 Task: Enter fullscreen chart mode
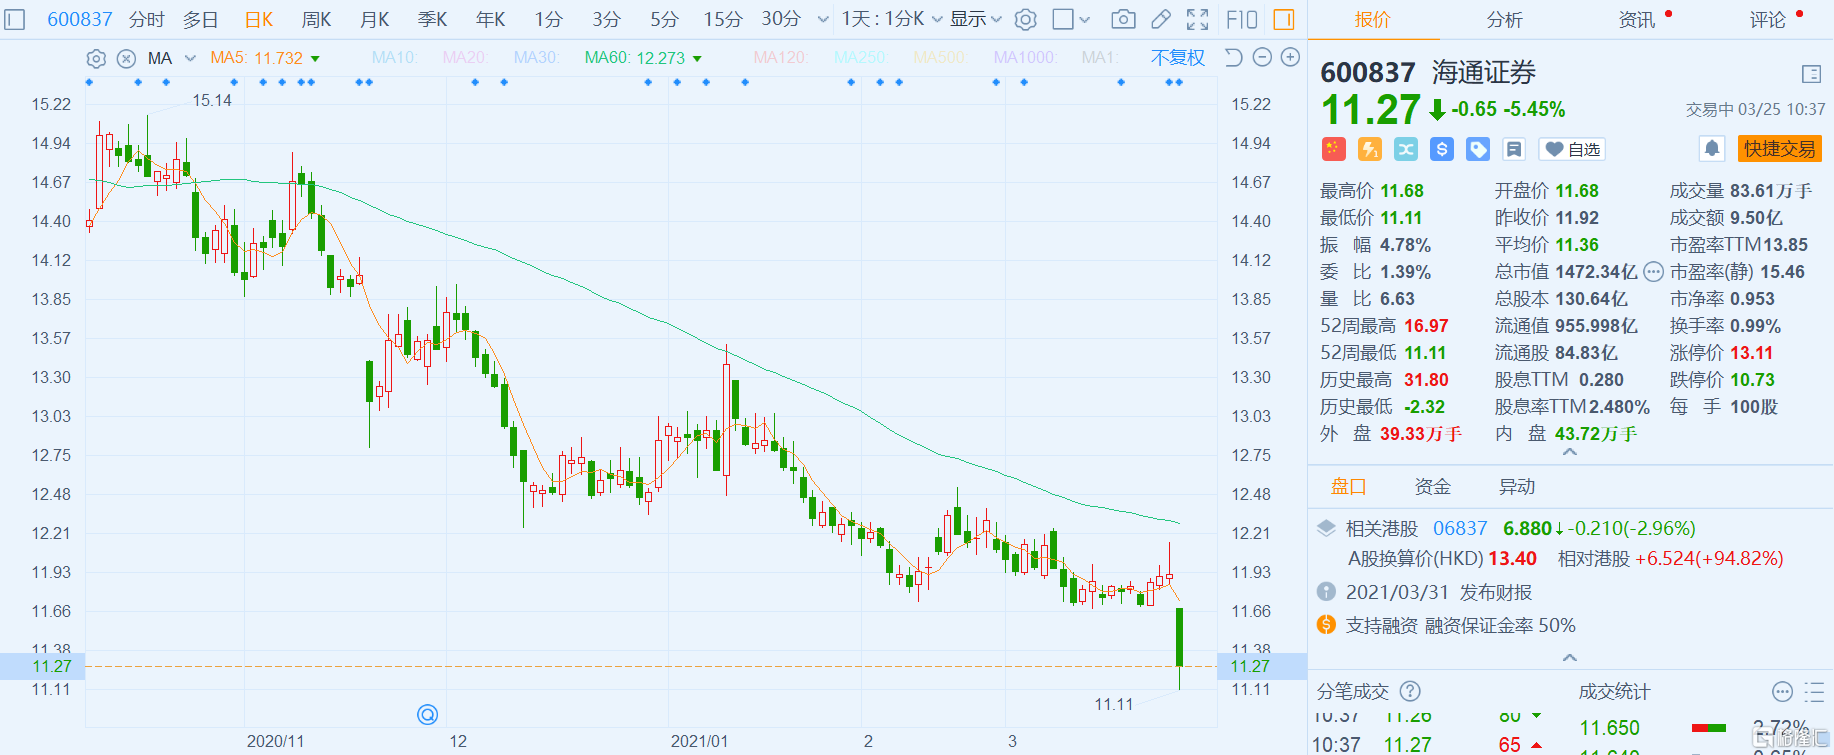(x=1197, y=19)
